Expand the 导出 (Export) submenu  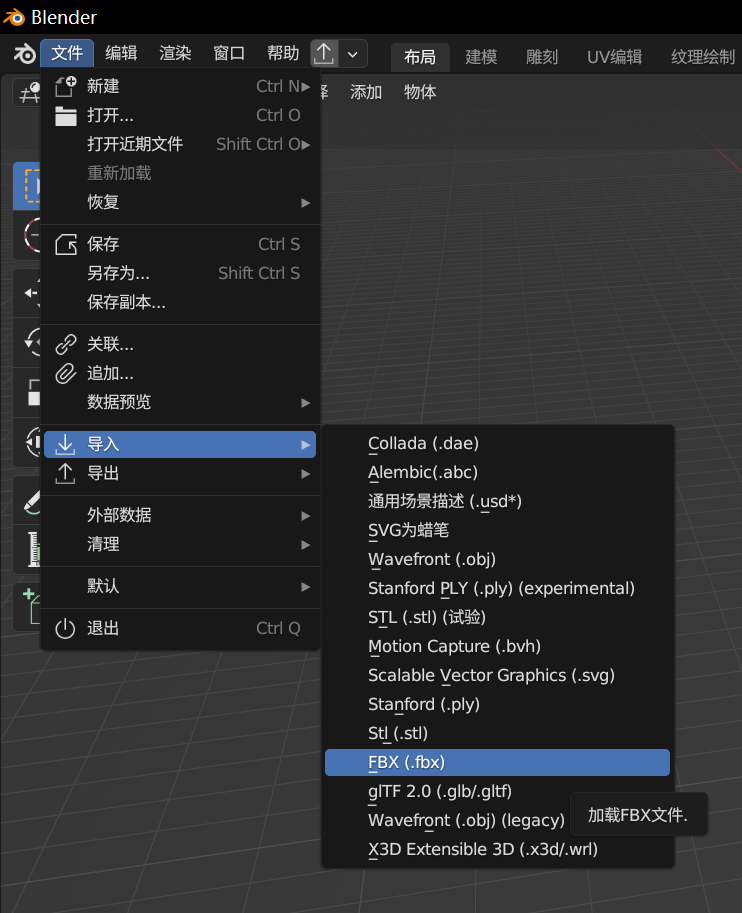181,473
